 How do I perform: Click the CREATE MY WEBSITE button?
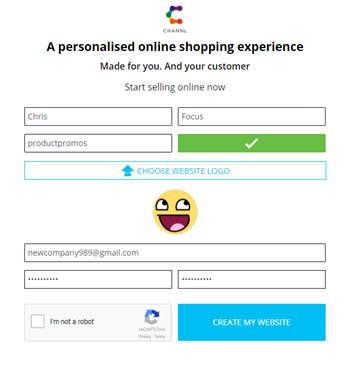point(252,322)
